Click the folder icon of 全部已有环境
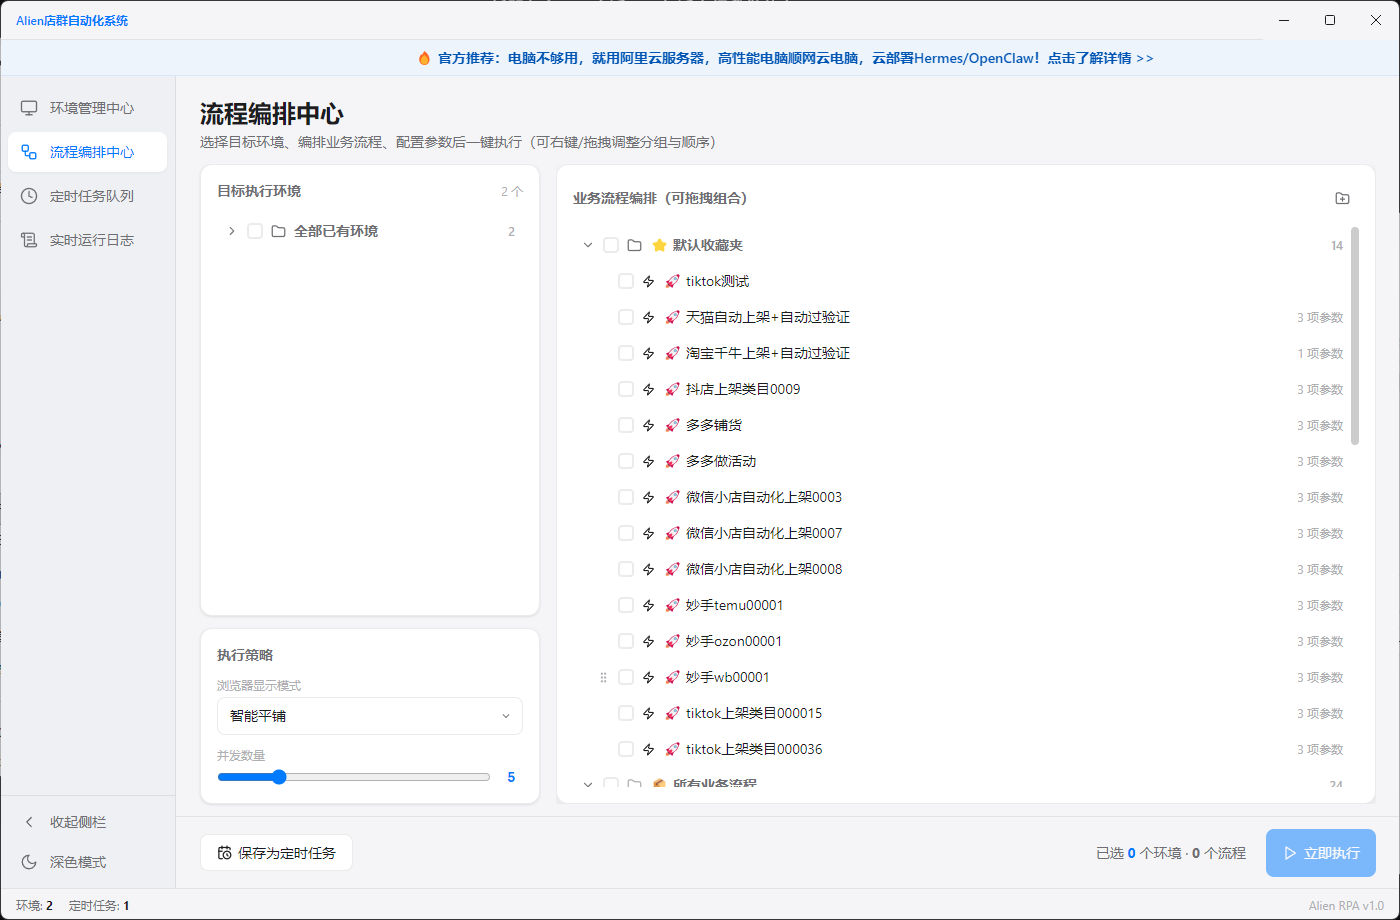 tap(279, 231)
